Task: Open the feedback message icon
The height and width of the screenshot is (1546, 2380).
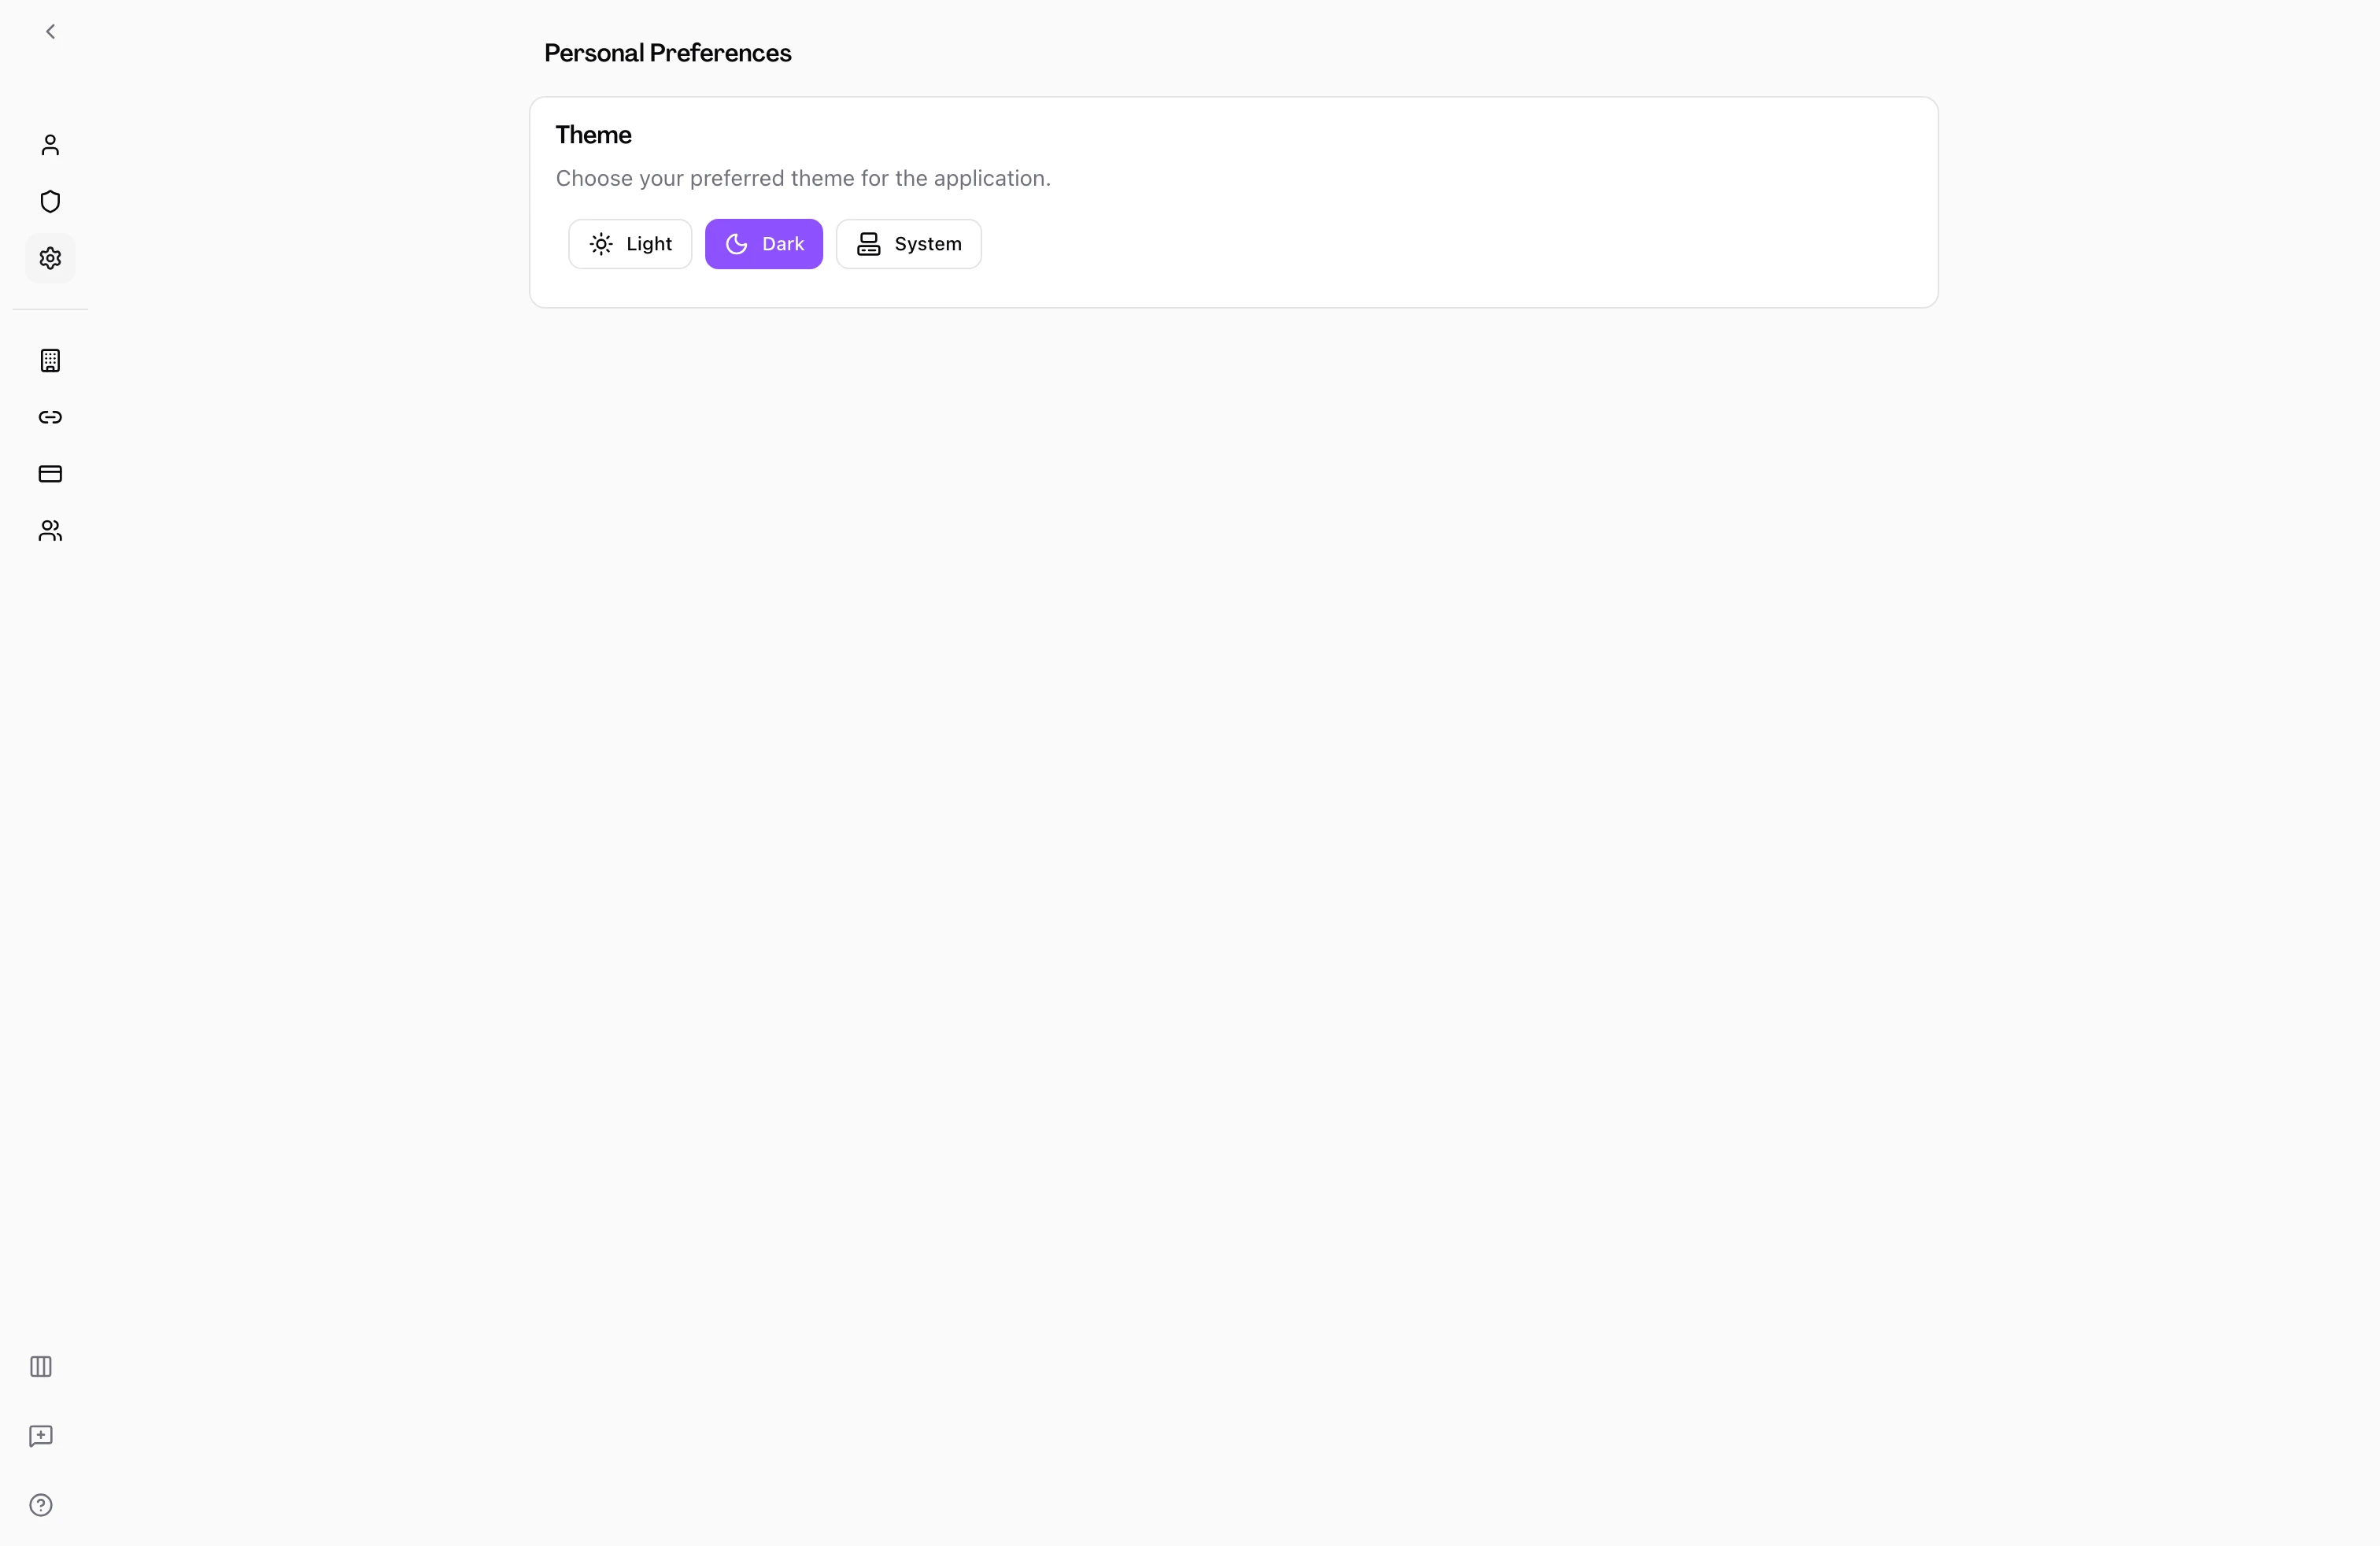Action: click(41, 1436)
